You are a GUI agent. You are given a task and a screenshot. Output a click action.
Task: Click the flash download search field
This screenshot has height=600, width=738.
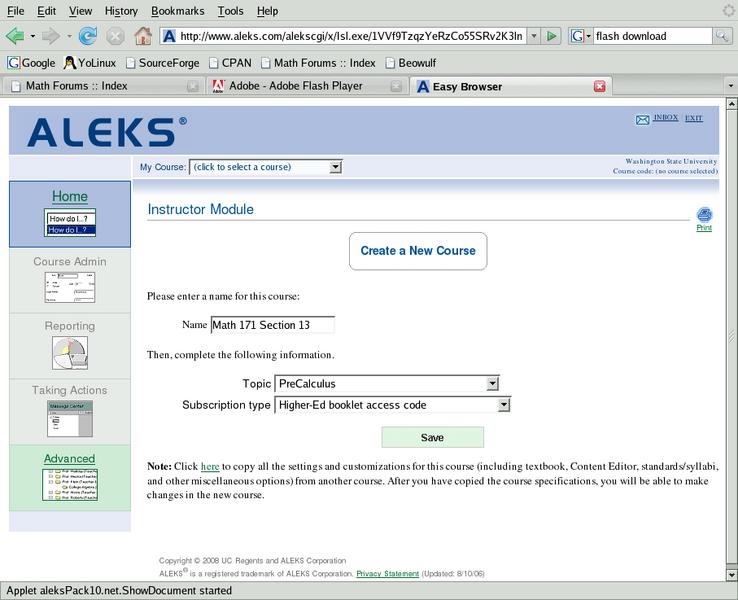pyautogui.click(x=653, y=36)
